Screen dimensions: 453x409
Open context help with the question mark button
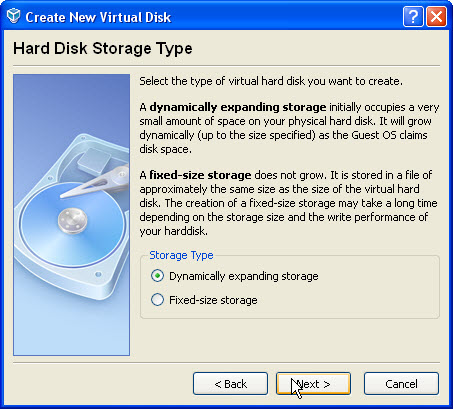pyautogui.click(x=413, y=17)
